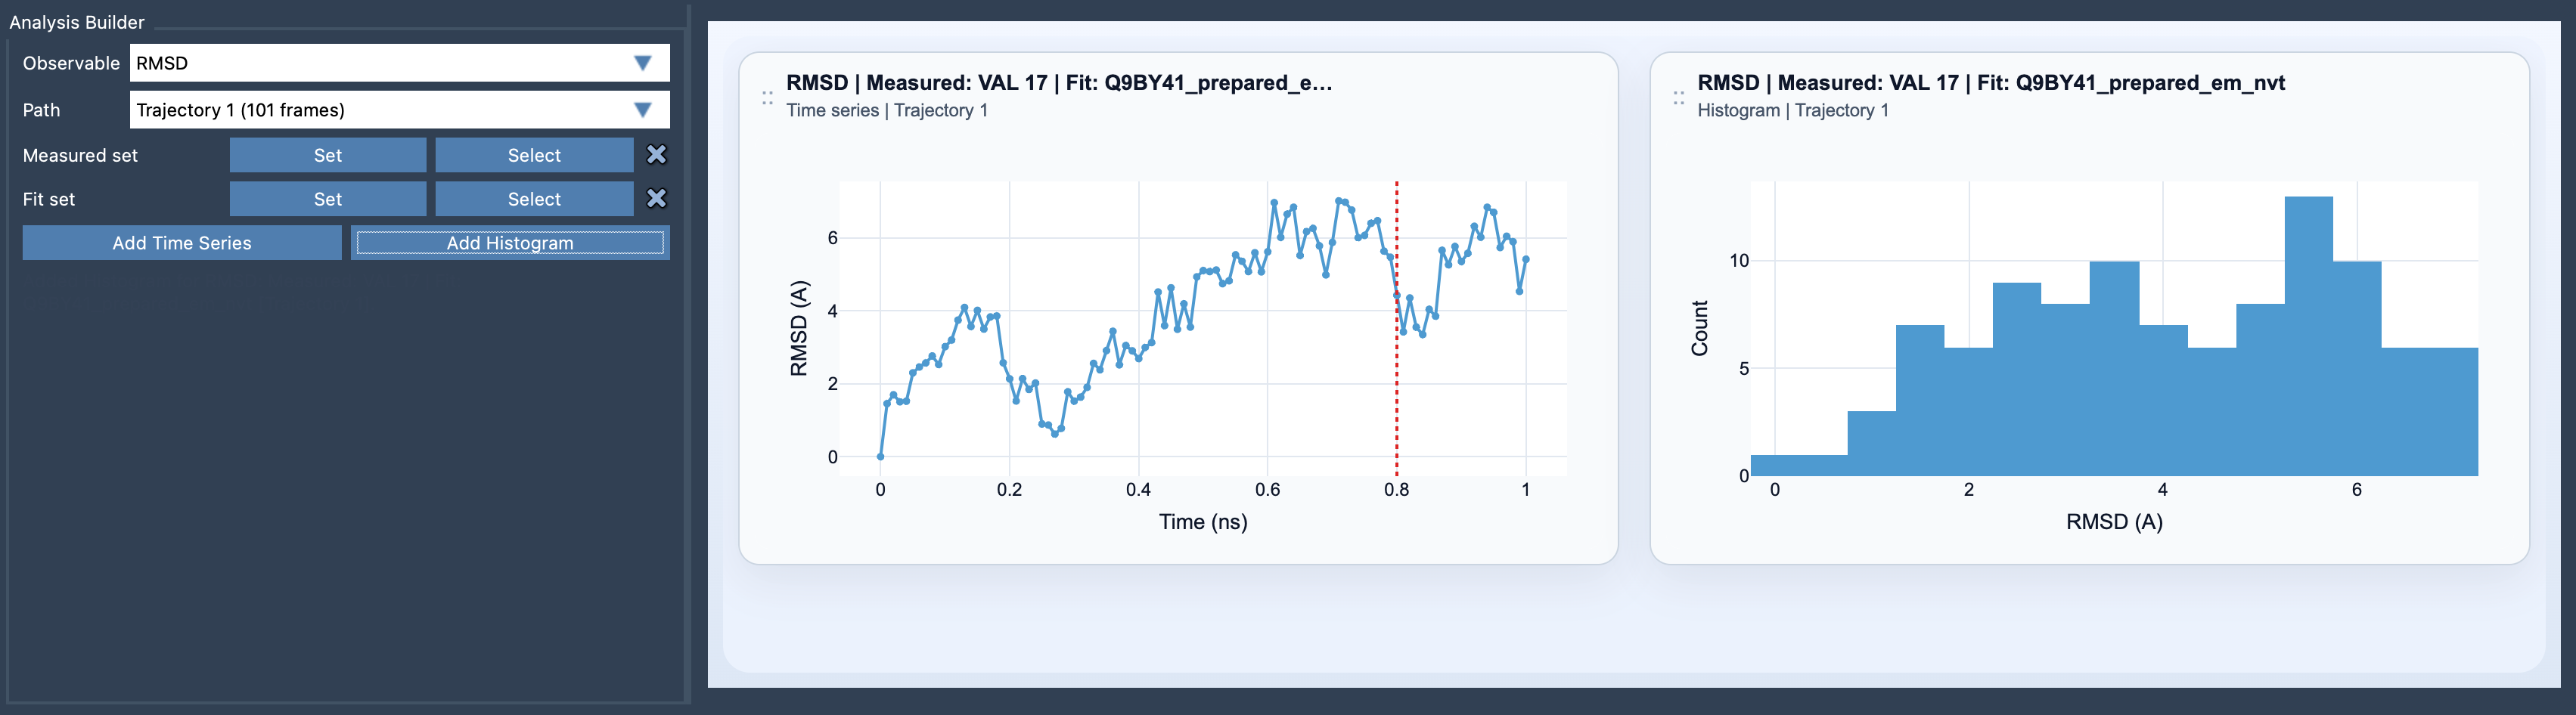Click the Path dropdown arrow
2576x715 pixels.
tap(644, 110)
